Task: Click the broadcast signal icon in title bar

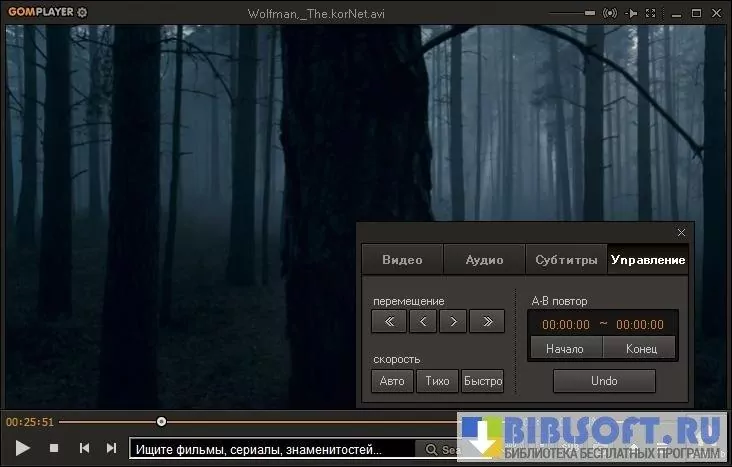Action: coord(609,13)
